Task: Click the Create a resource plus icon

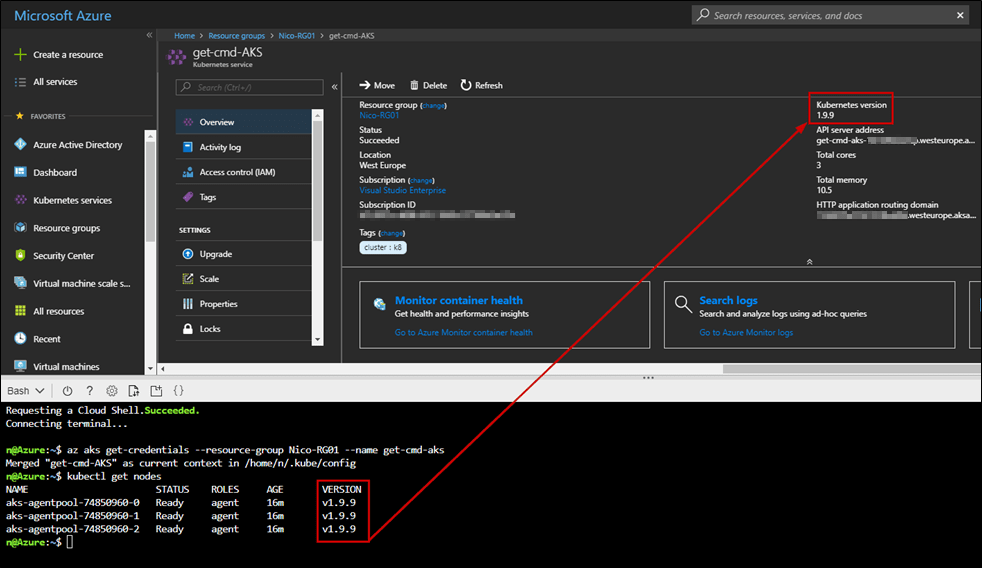Action: 20,54
